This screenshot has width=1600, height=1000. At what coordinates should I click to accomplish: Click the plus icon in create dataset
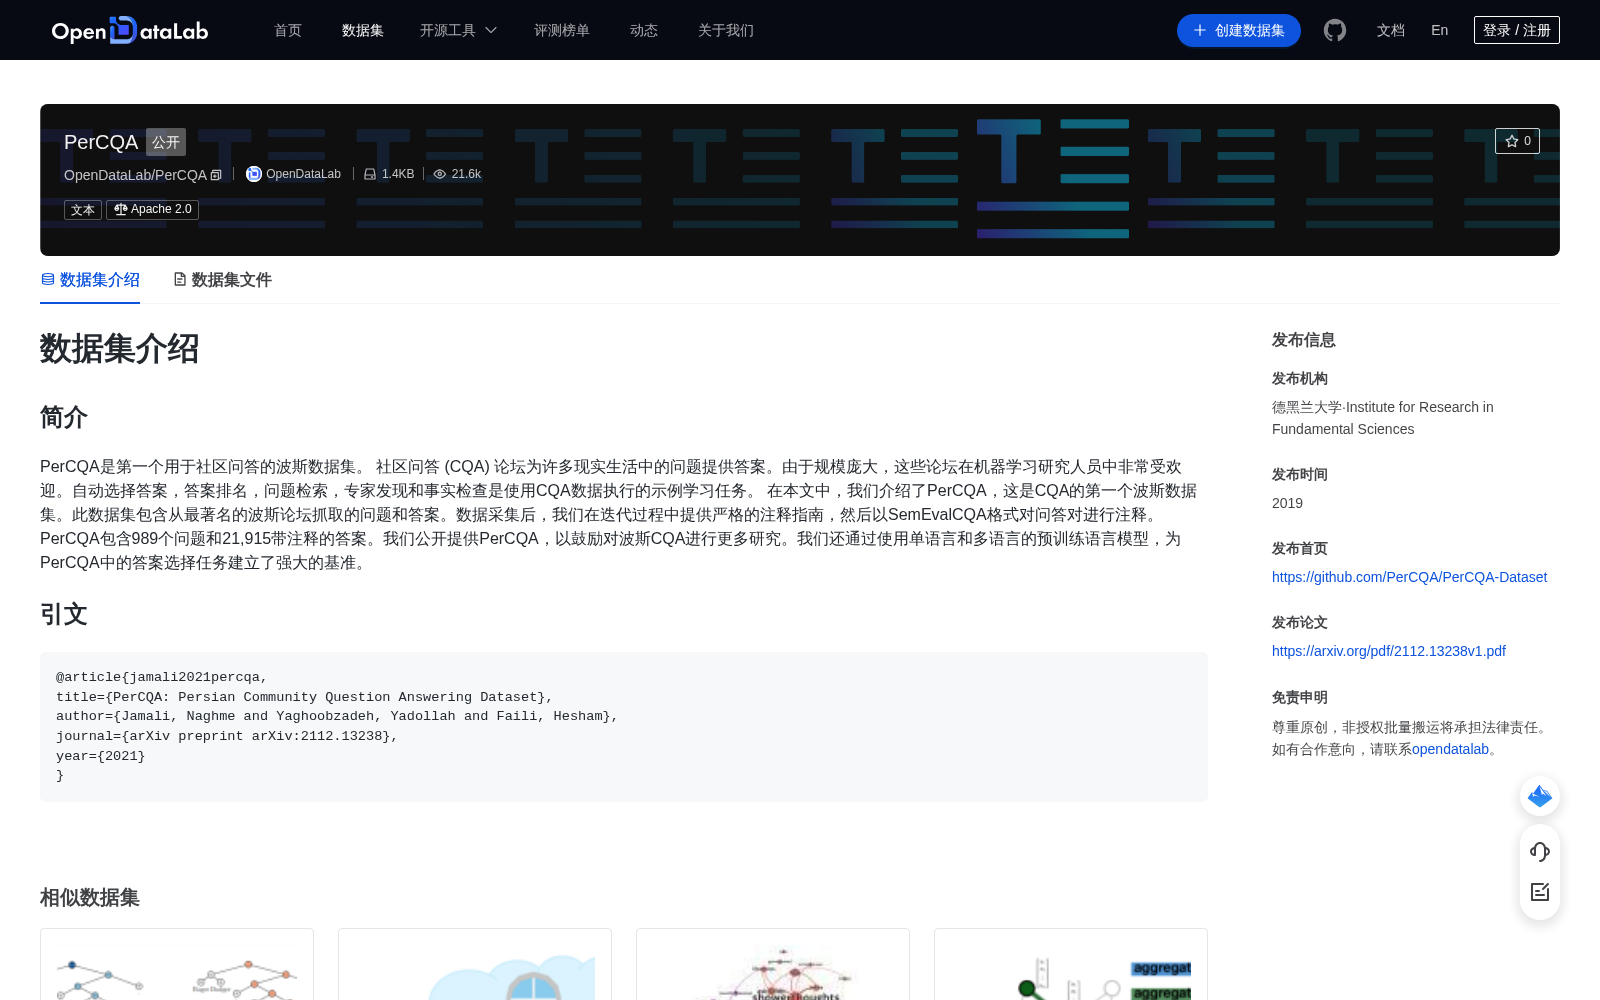coord(1200,30)
